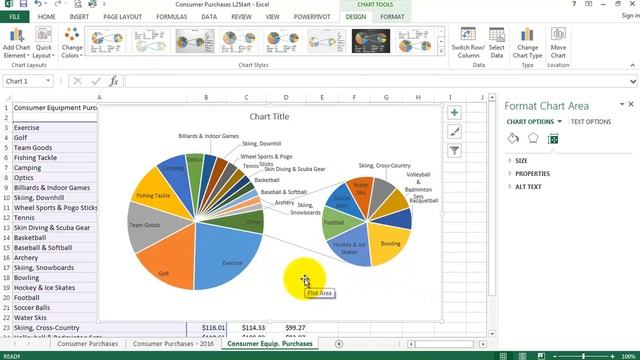Open the Quick Layout gallery
The width and height of the screenshot is (640, 360).
click(43, 43)
